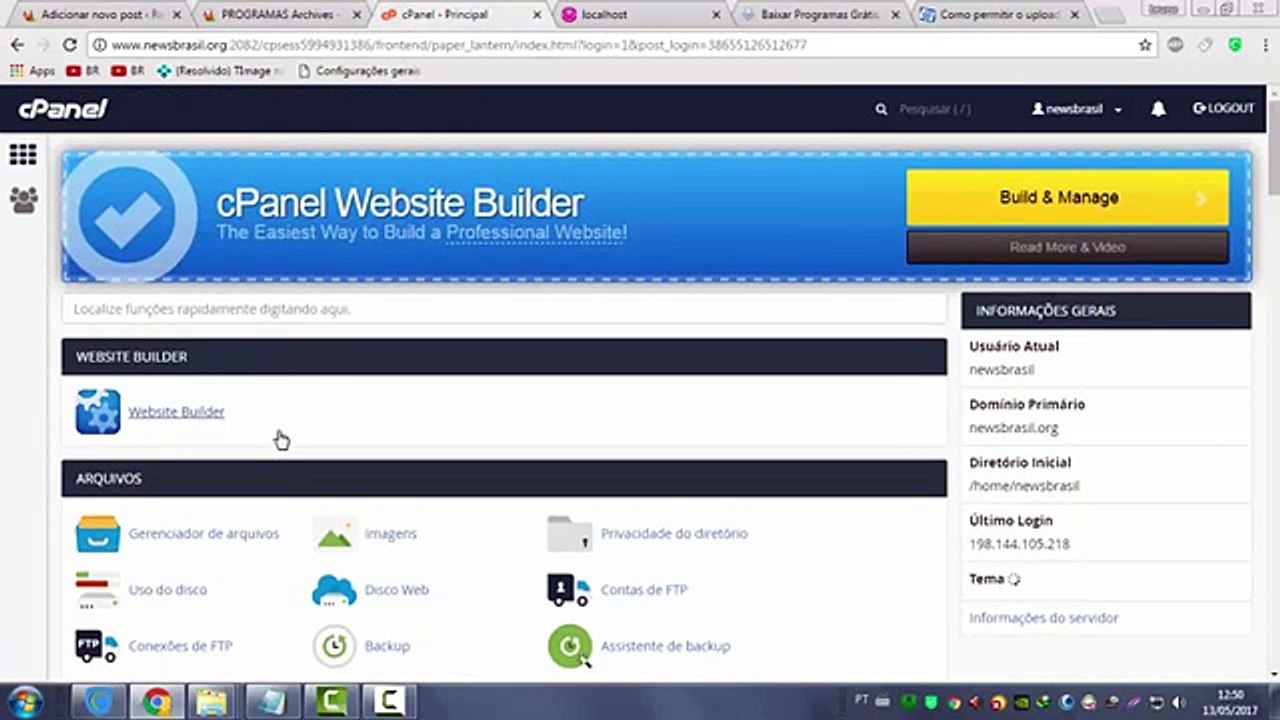
Task: Open the grid home icon in left sidebar
Action: click(x=23, y=154)
